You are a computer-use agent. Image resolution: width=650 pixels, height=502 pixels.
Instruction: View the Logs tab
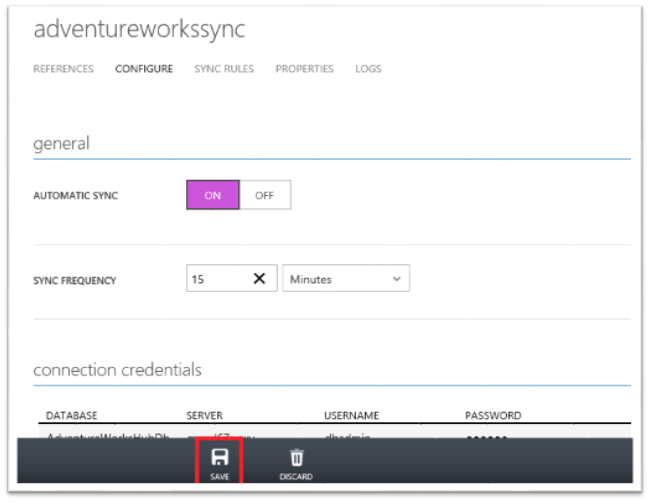pyautogui.click(x=368, y=69)
